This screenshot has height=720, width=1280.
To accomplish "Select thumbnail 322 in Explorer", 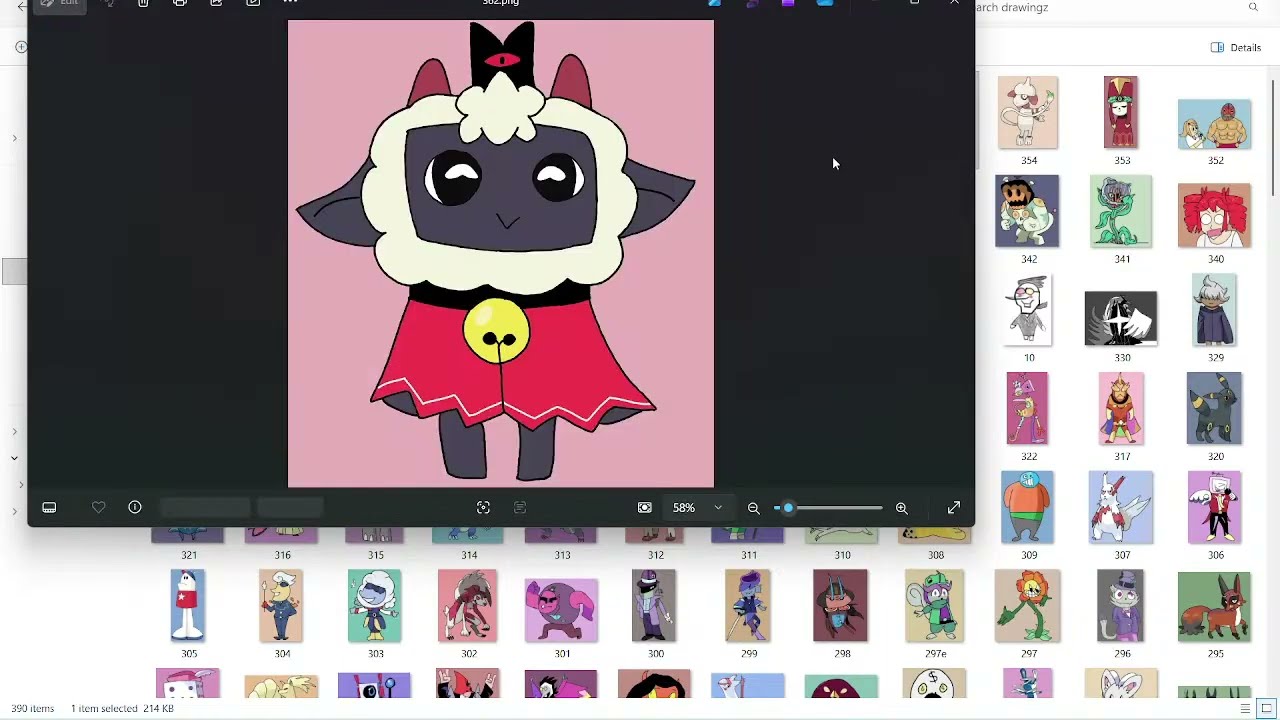I will point(1027,408).
